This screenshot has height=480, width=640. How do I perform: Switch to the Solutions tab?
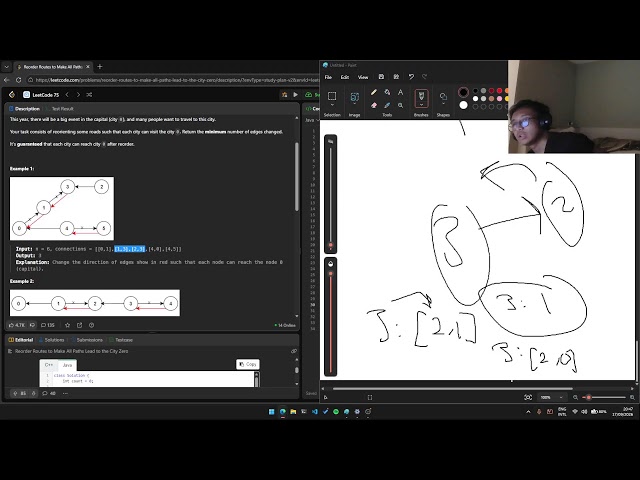coord(51,340)
